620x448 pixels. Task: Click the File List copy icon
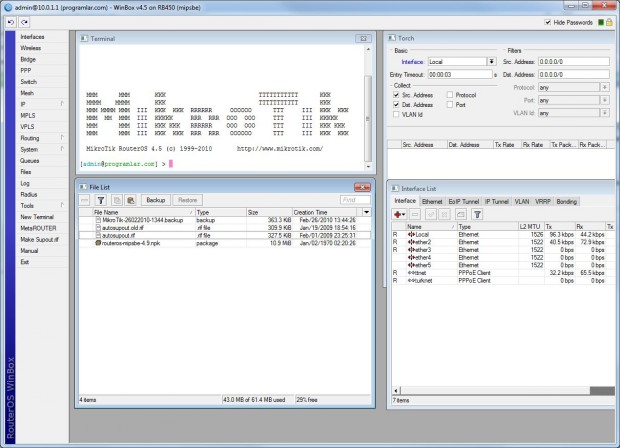(x=117, y=200)
